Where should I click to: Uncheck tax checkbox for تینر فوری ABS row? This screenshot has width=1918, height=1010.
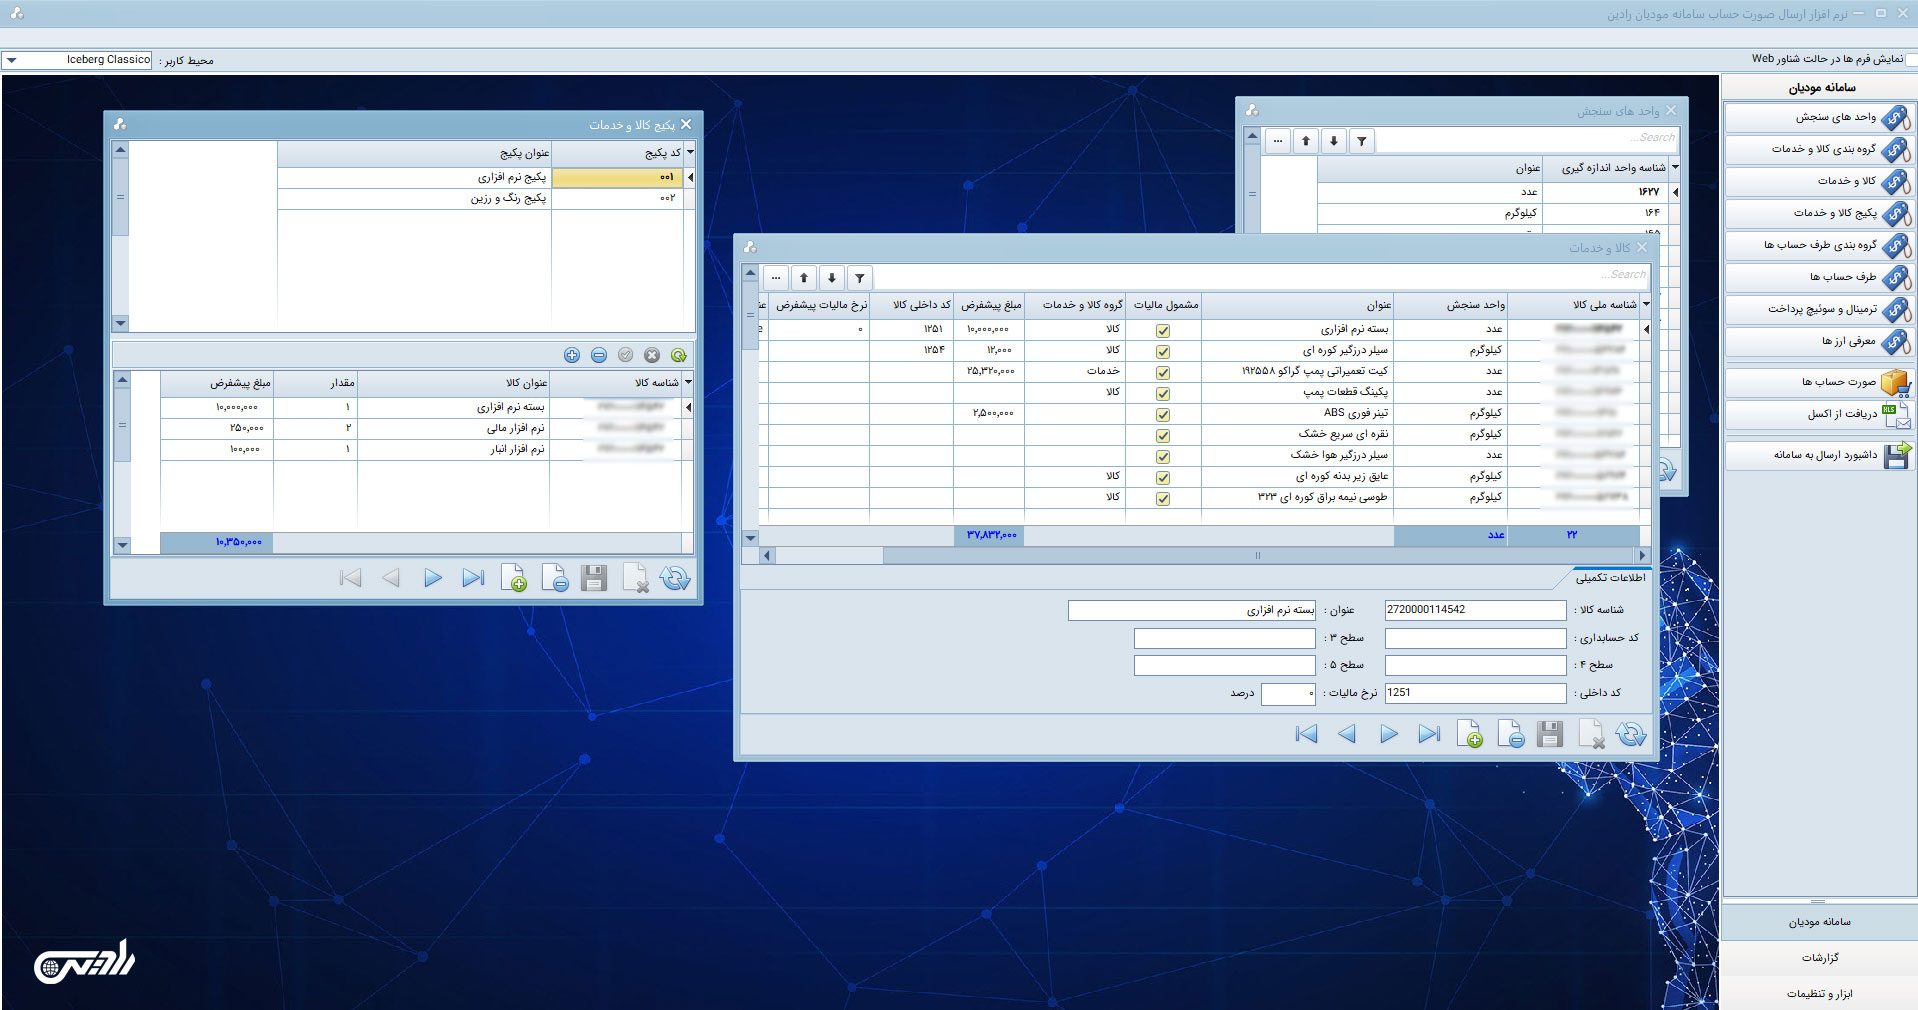point(1163,414)
